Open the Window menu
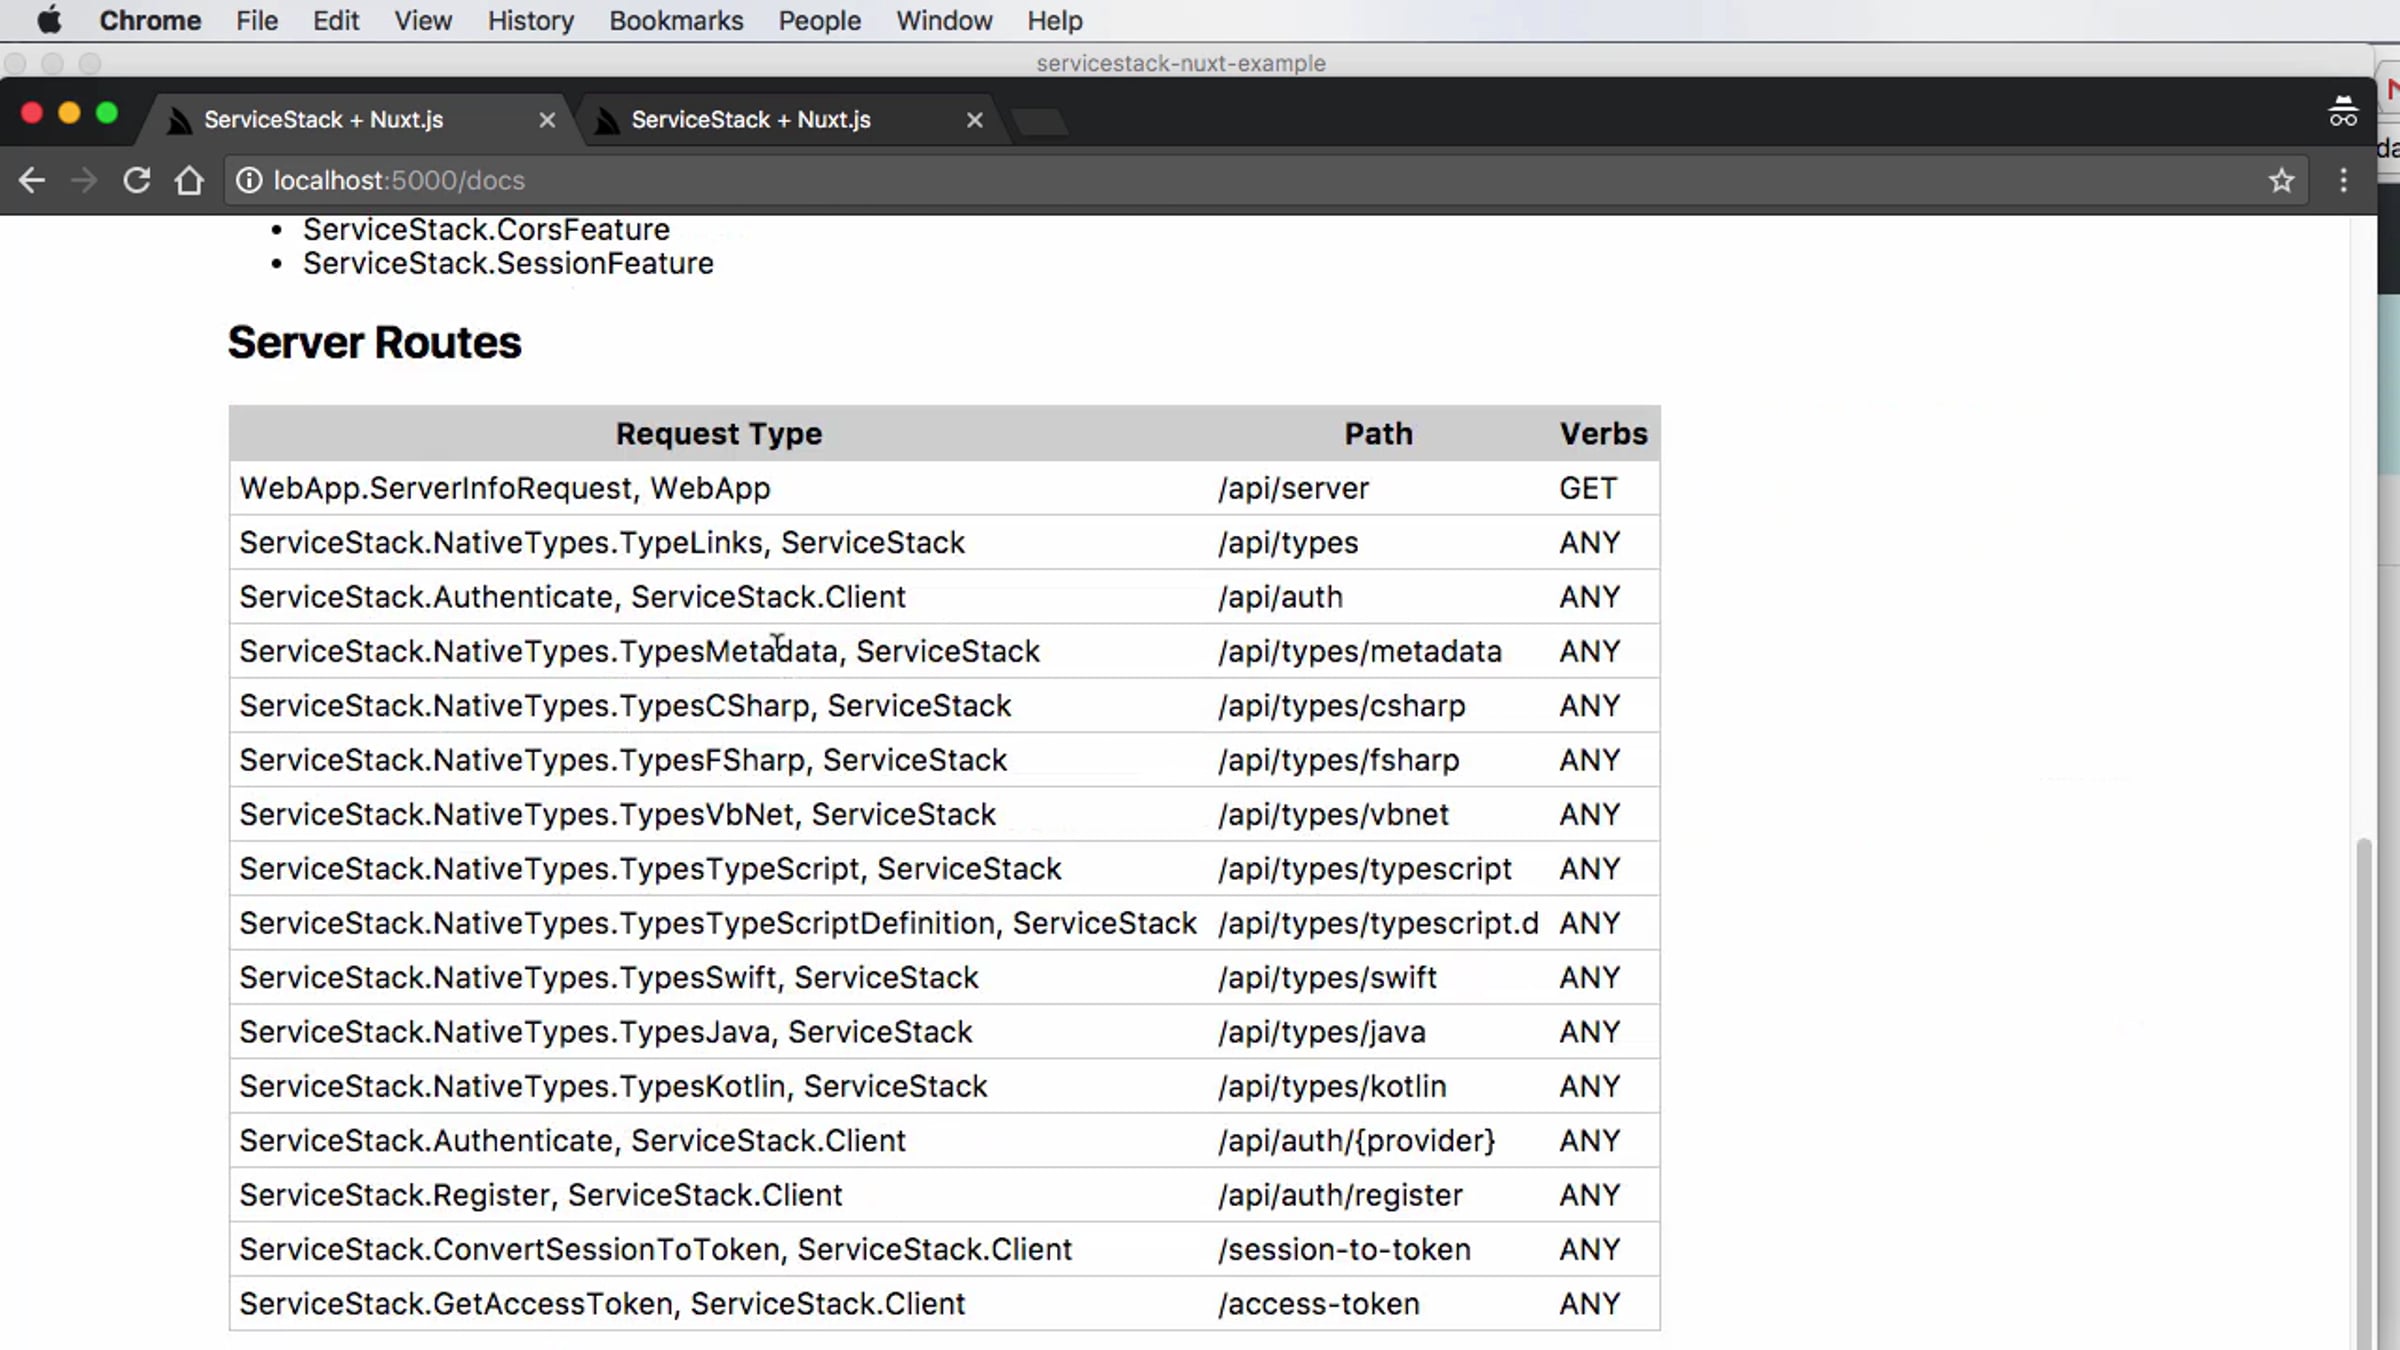This screenshot has height=1350, width=2400. 944,20
